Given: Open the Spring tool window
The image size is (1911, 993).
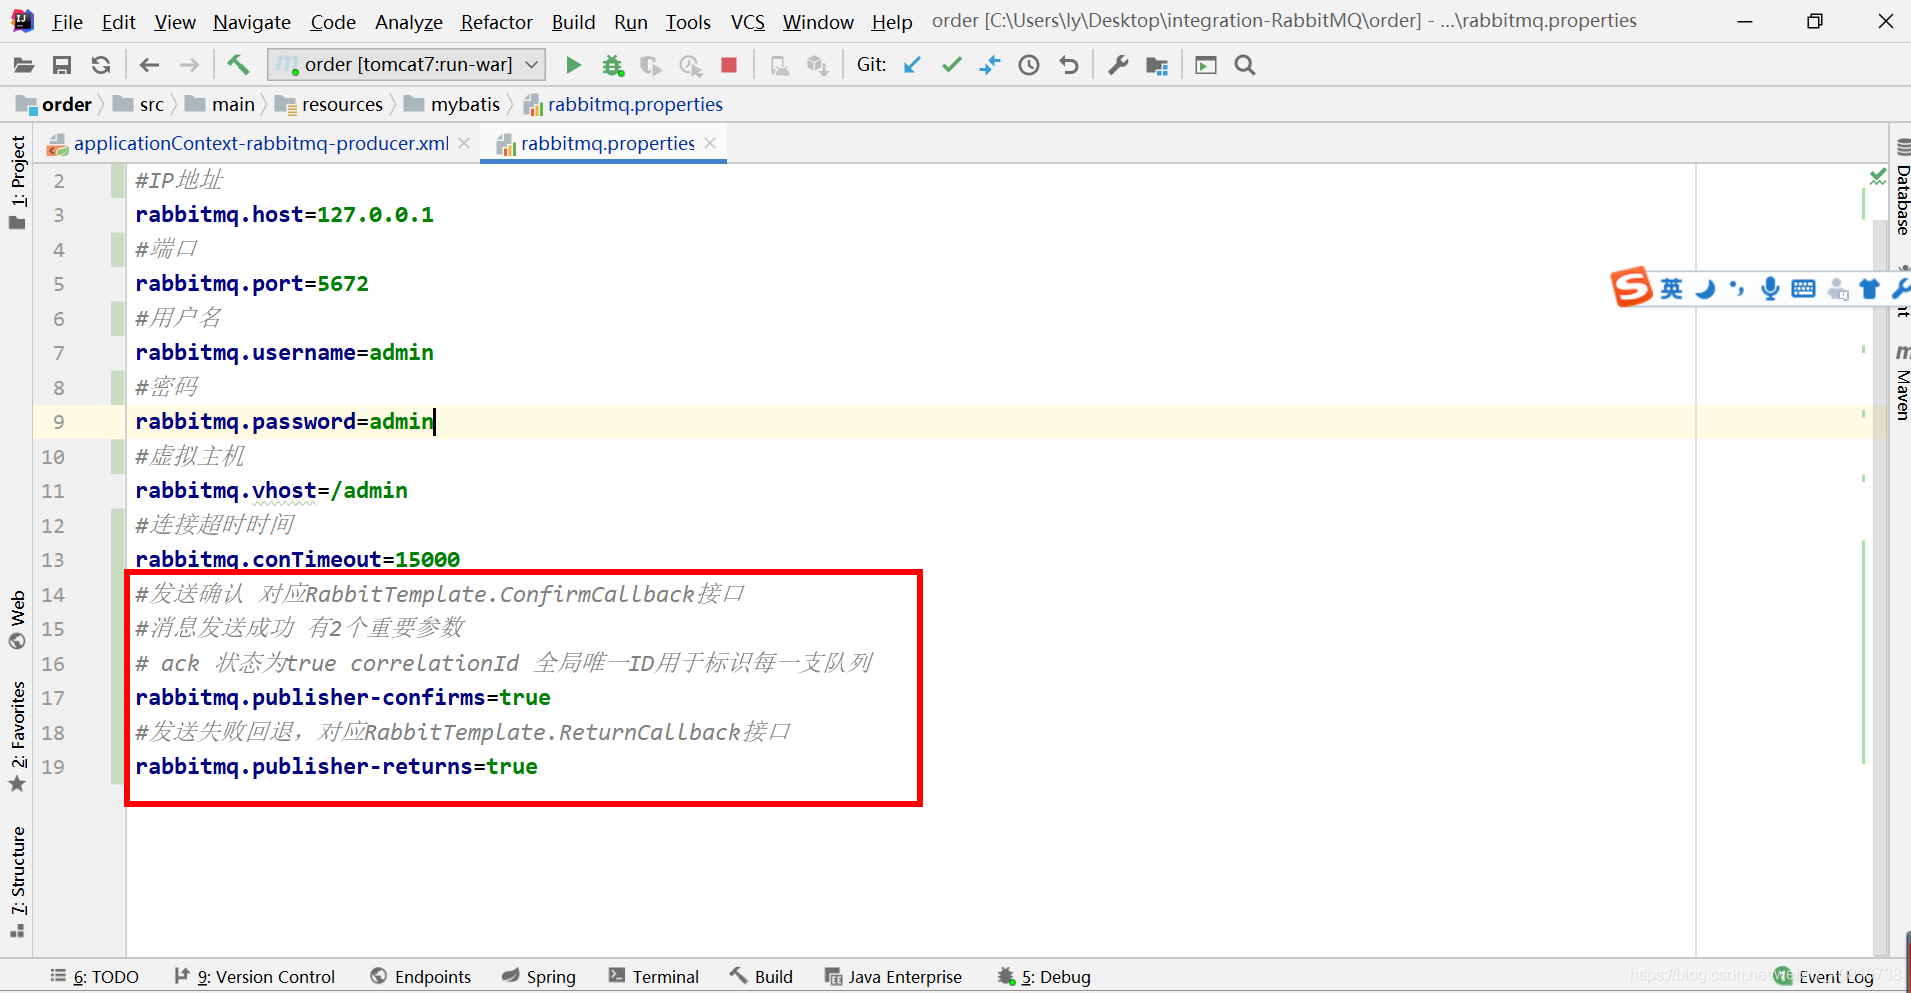Looking at the screenshot, I should coord(539,977).
